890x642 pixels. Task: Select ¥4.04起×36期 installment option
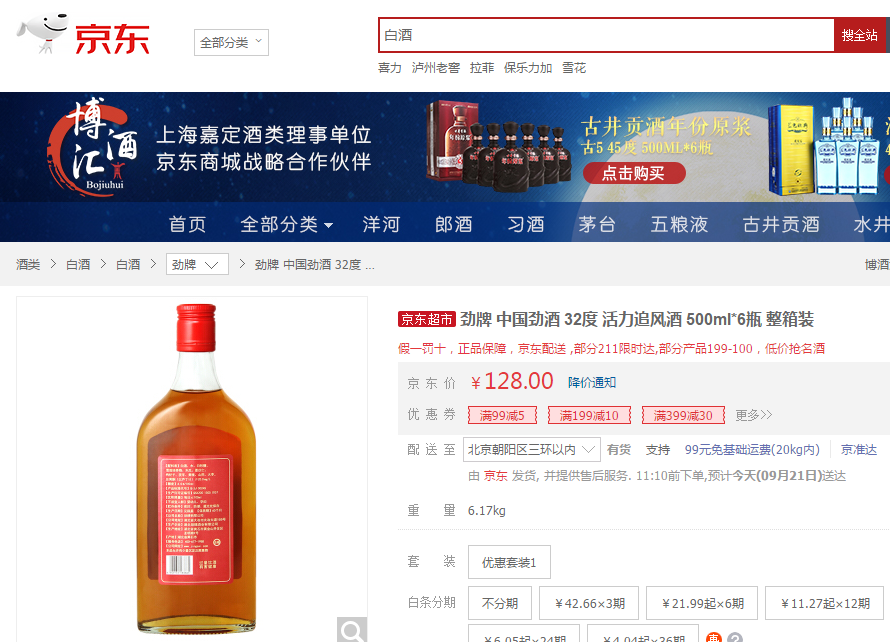644,633
